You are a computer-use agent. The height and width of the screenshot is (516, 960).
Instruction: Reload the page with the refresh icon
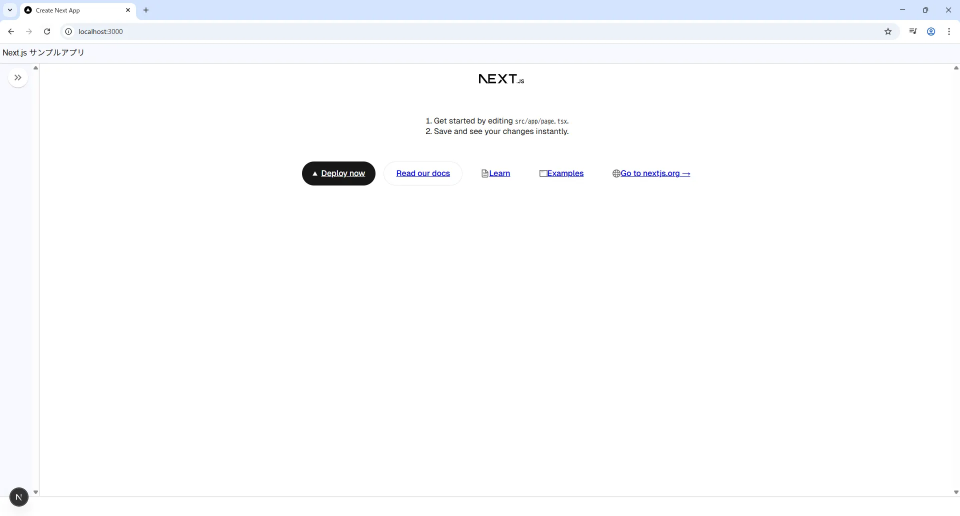[x=47, y=31]
